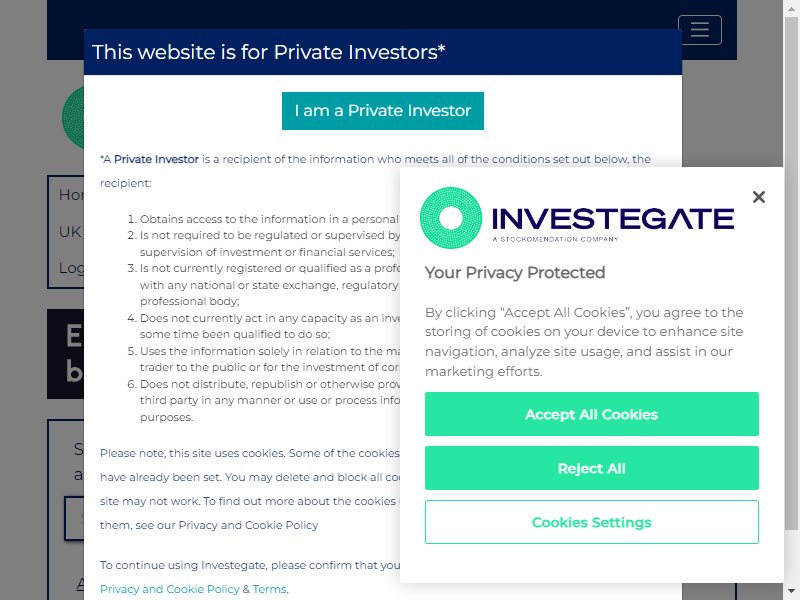The width and height of the screenshot is (800, 600).
Task: Click the scrollbar up arrow
Action: pyautogui.click(x=791, y=7)
